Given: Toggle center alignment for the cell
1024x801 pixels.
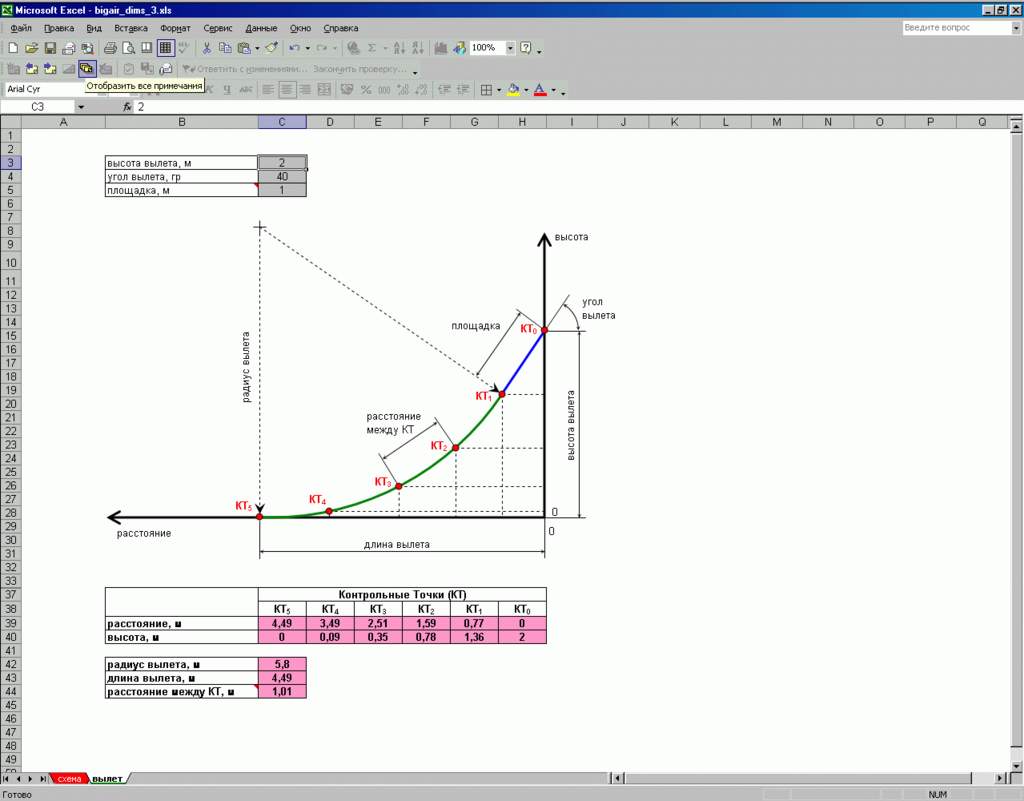Looking at the screenshot, I should tap(287, 90).
